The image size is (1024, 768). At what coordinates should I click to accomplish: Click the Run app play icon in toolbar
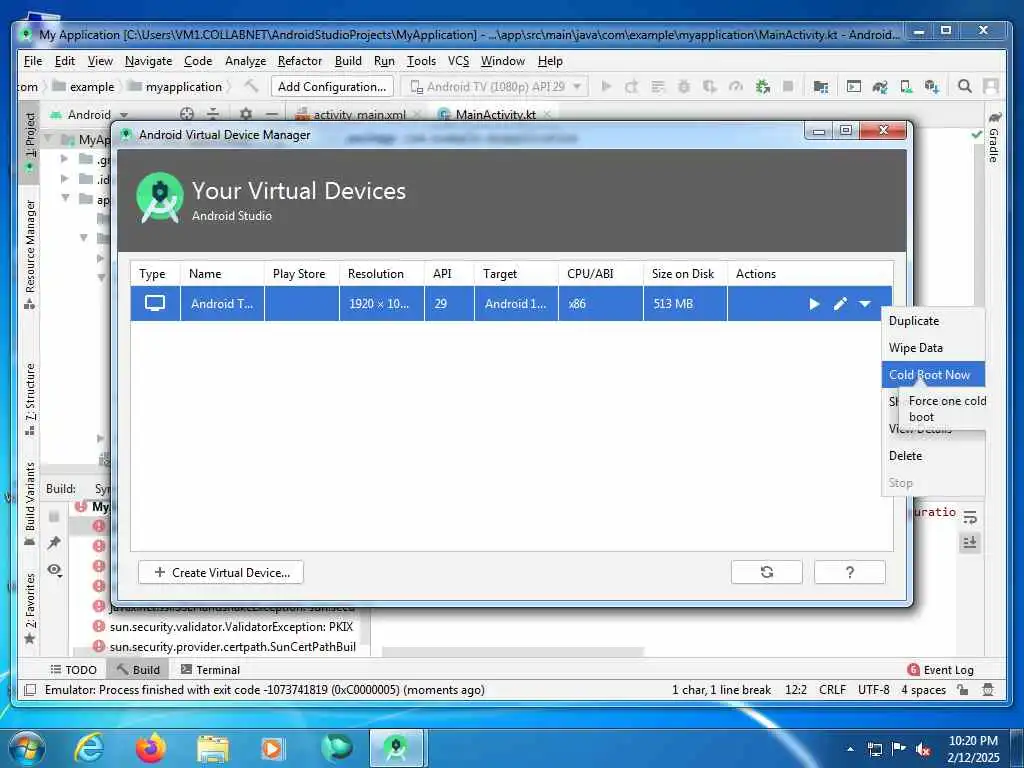(606, 86)
